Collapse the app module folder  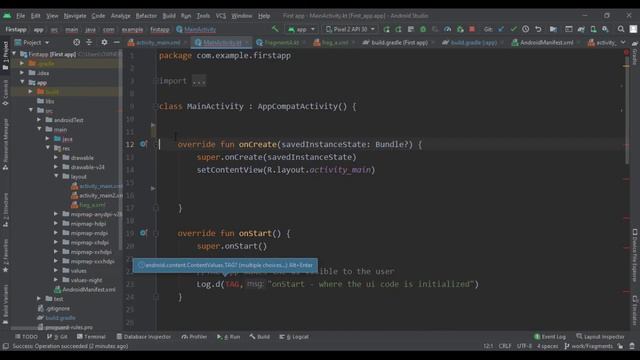(22, 82)
